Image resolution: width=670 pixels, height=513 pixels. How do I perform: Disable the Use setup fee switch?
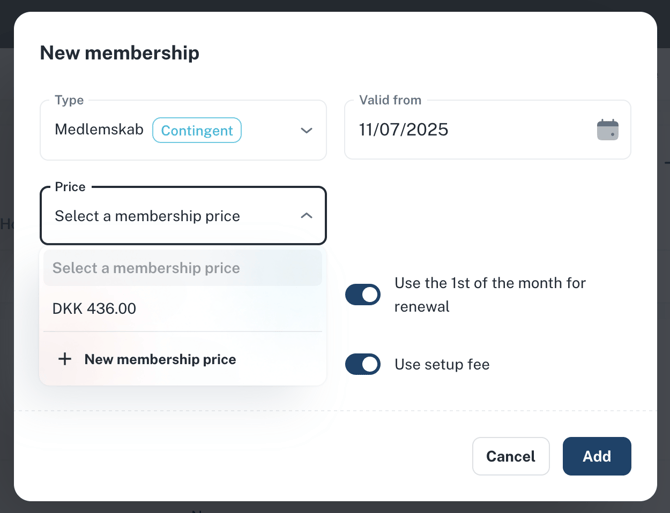[x=363, y=364]
